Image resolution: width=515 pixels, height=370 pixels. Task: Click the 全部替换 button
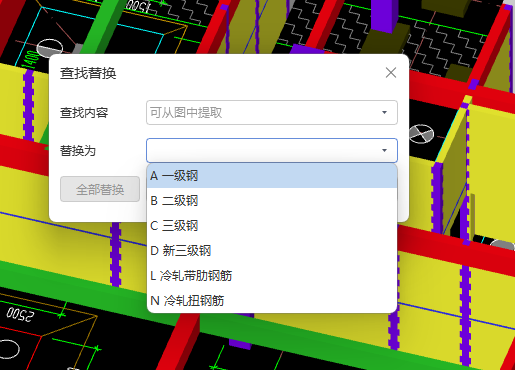100,189
